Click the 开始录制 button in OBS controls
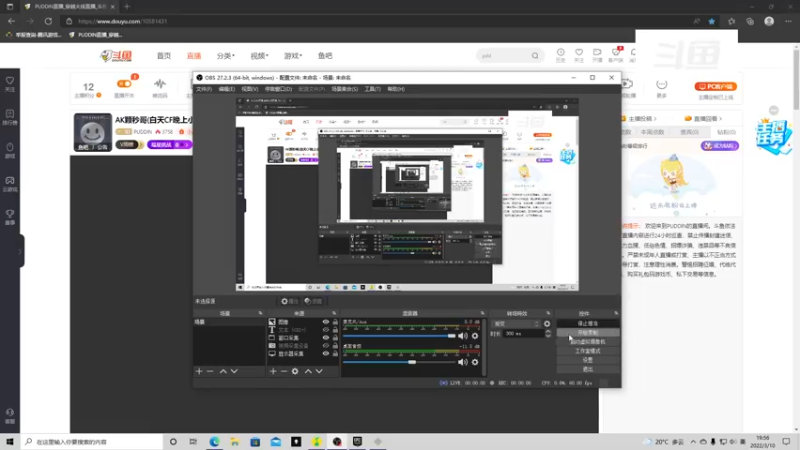The image size is (800, 450). coord(588,333)
